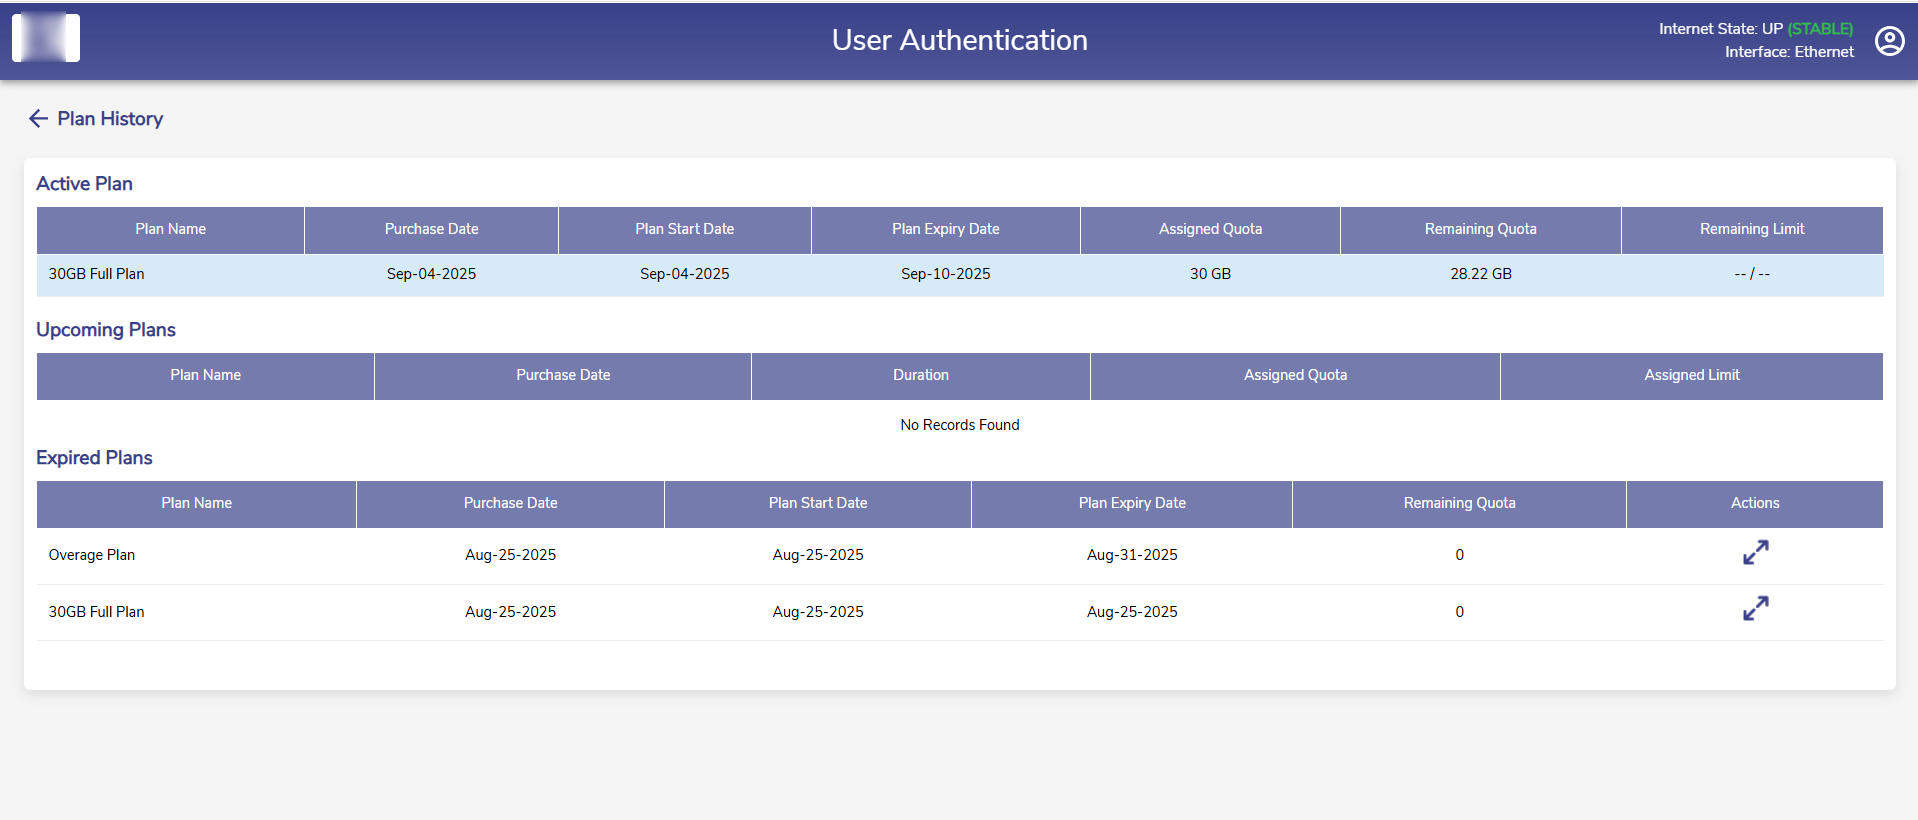
Task: Click the Remaining Limit column header
Action: coord(1751,229)
